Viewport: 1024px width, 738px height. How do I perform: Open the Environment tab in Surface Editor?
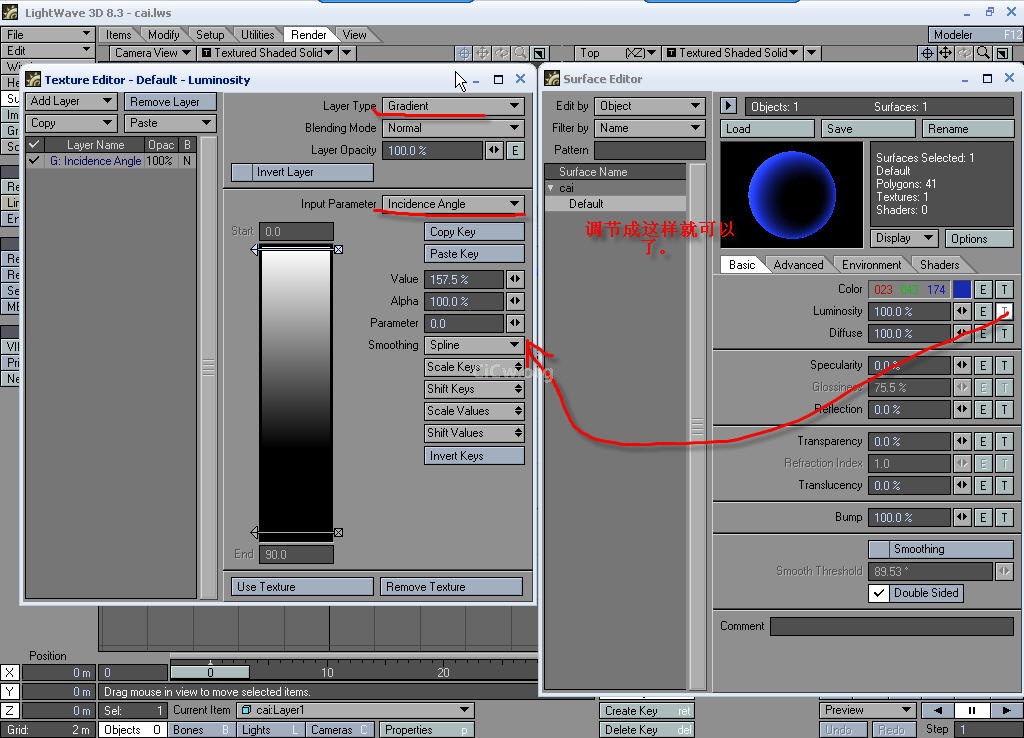coord(871,265)
